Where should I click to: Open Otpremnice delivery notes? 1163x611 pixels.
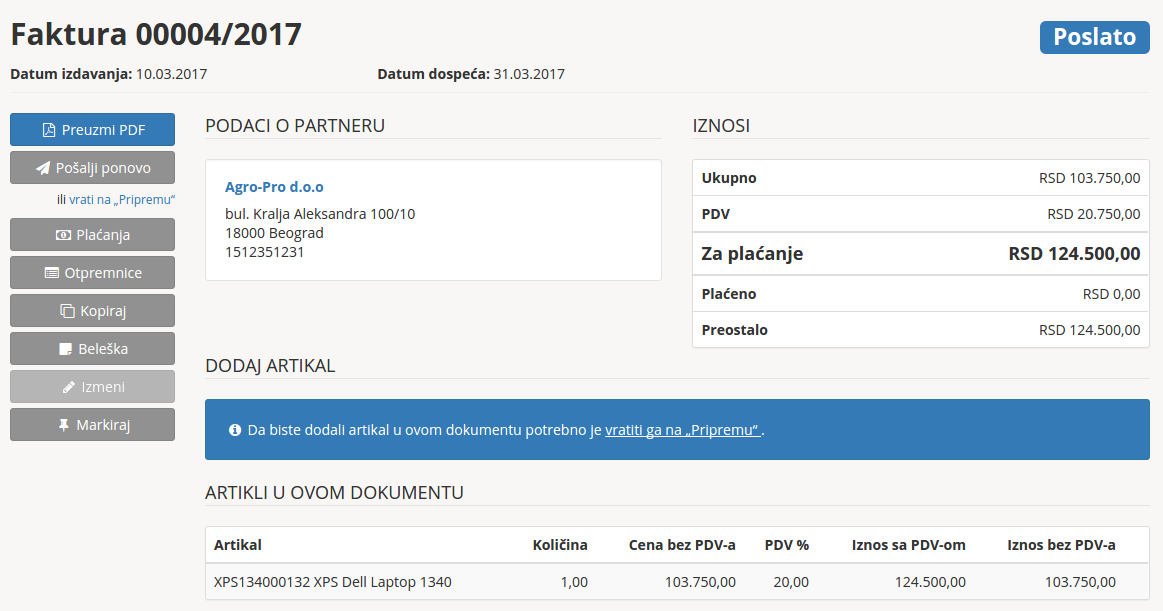[92, 273]
